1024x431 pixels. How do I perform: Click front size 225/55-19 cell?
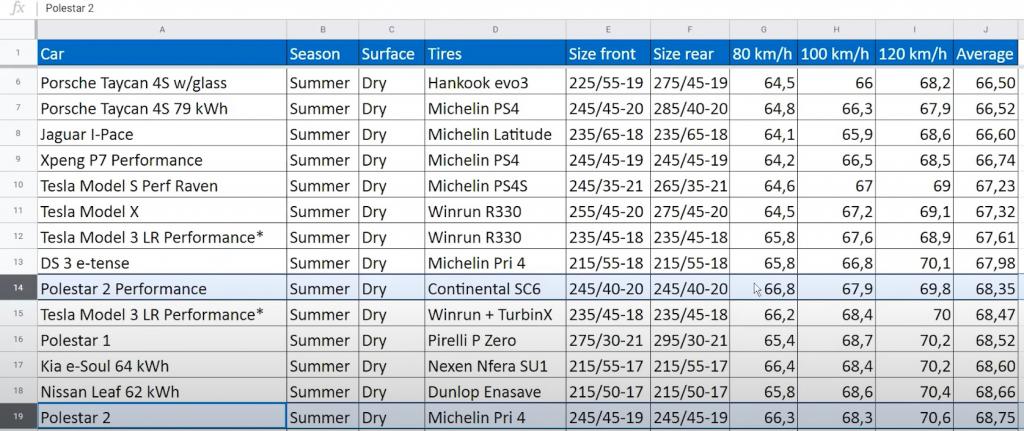(608, 82)
